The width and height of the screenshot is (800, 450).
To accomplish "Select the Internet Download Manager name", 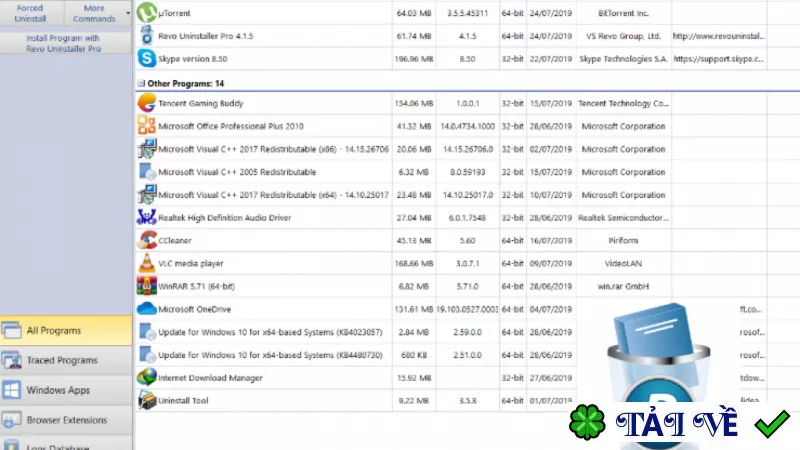I will click(210, 378).
